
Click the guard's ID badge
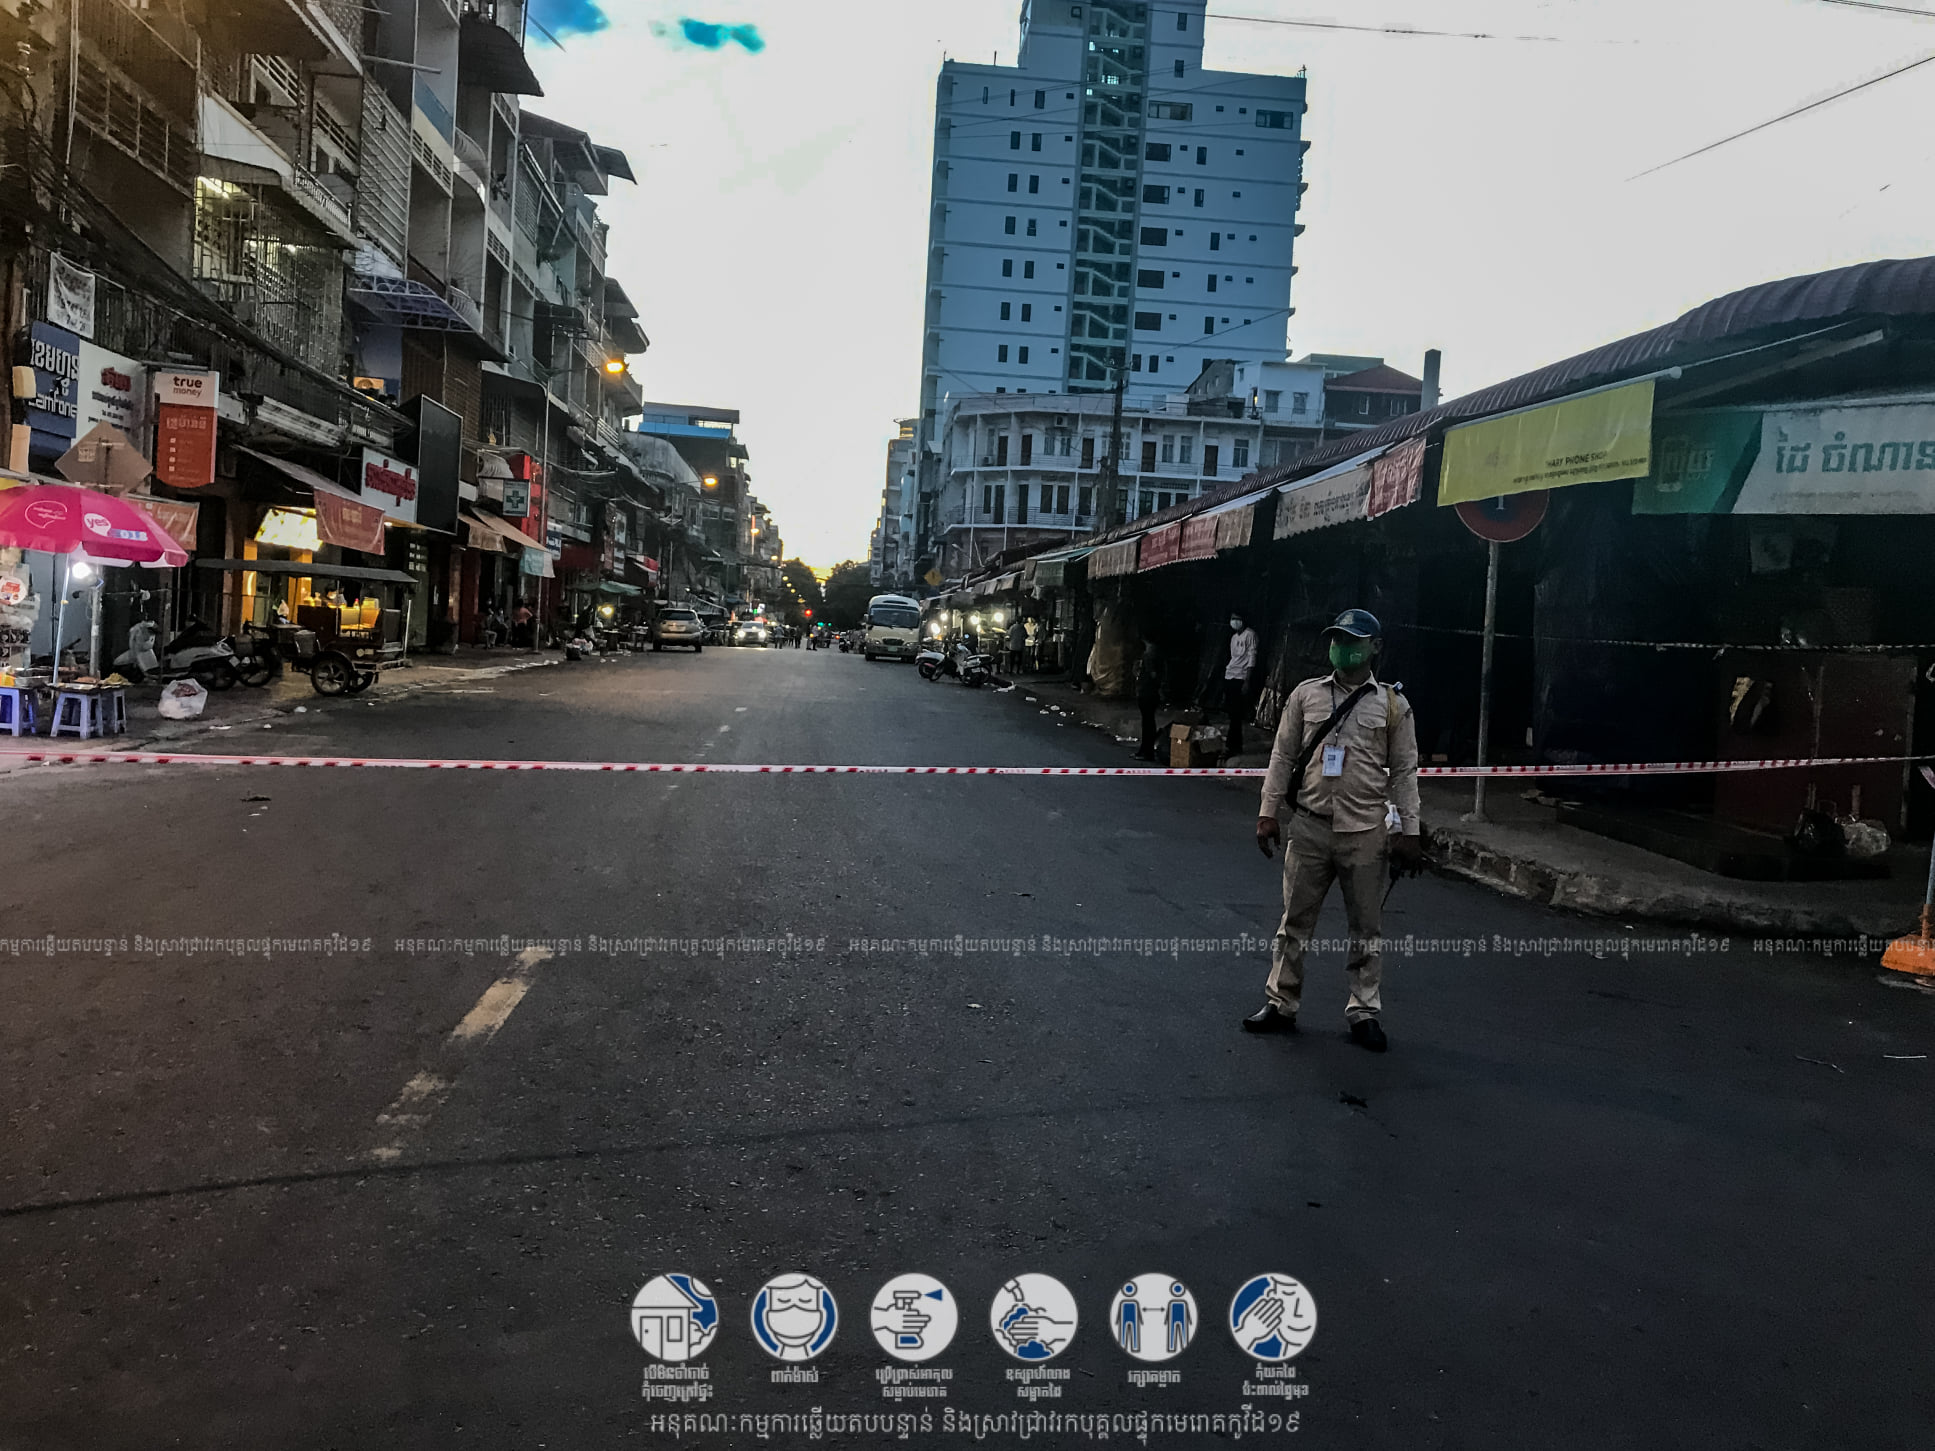coord(1331,761)
